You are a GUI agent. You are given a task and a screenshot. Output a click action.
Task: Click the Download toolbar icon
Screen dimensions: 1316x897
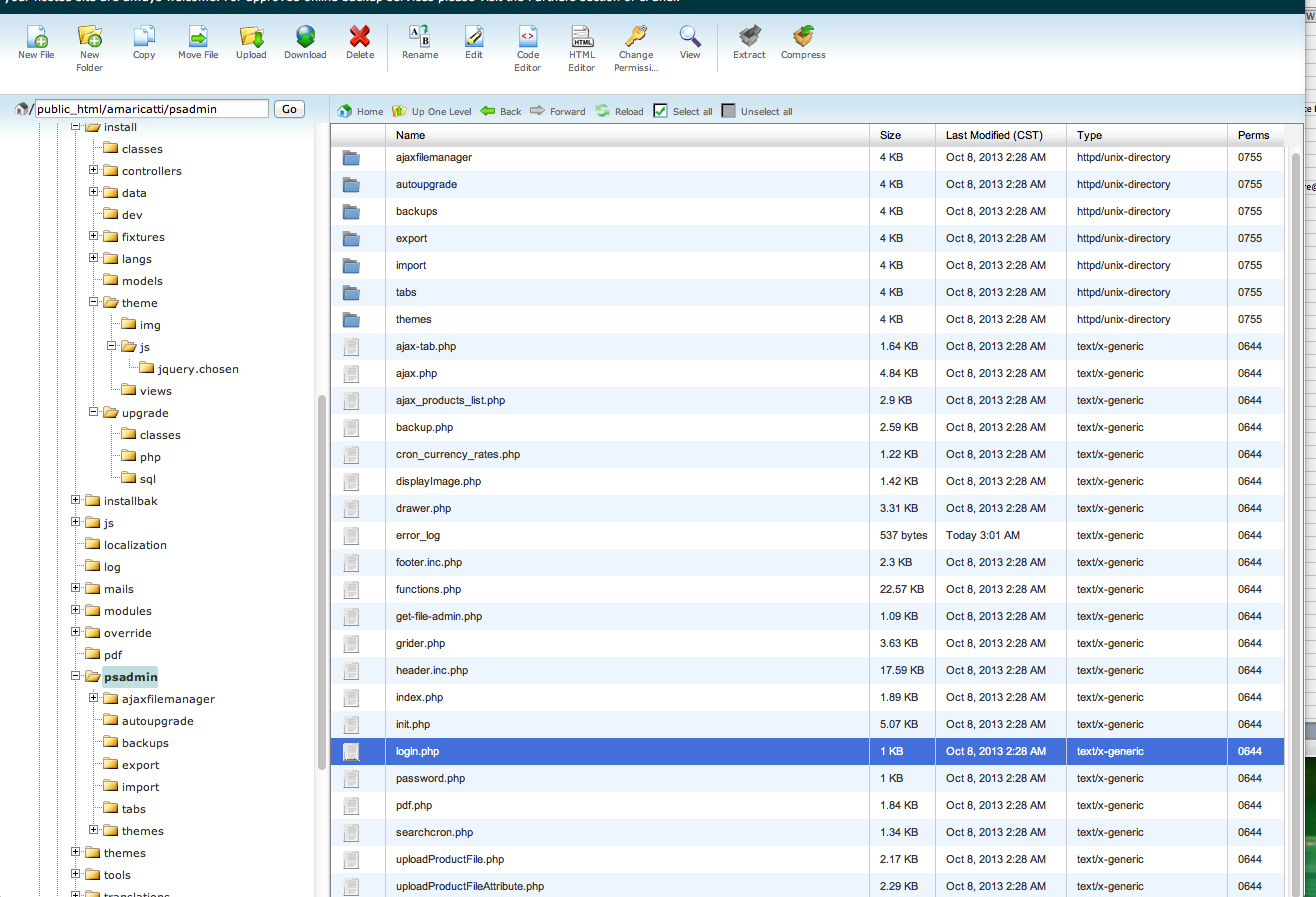tap(305, 37)
